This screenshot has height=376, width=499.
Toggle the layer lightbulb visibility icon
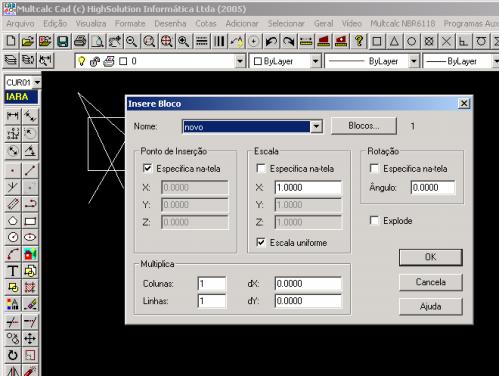(x=81, y=61)
